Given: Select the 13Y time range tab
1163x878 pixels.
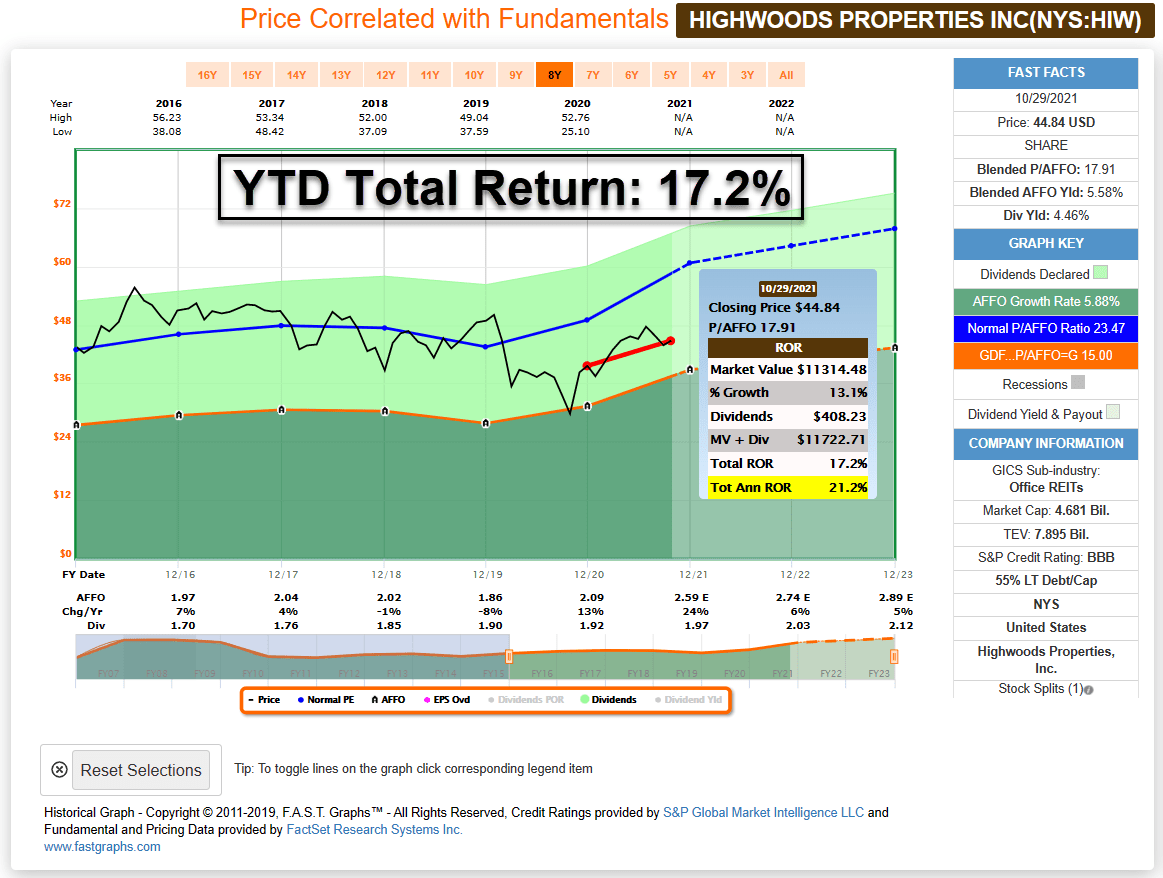Looking at the screenshot, I should click(341, 75).
